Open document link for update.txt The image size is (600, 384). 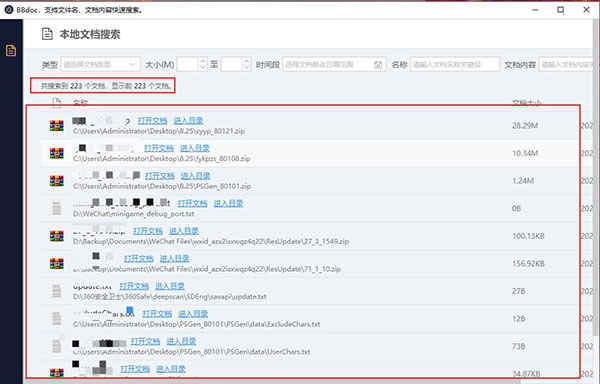(134, 286)
